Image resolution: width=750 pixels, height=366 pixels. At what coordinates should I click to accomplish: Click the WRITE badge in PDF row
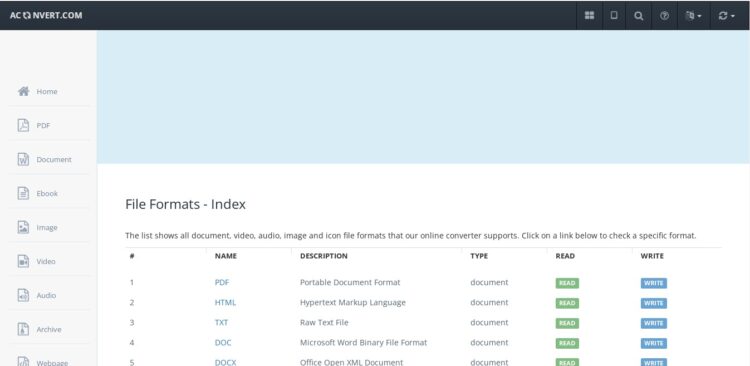[x=653, y=283]
